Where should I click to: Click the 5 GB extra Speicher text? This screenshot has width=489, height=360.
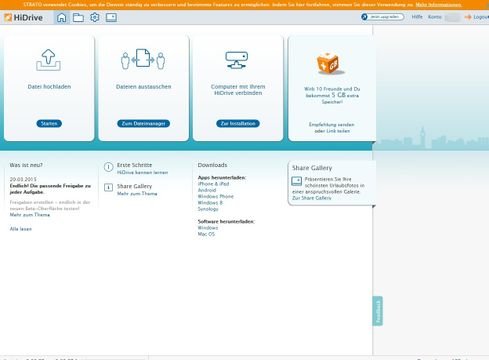[332, 95]
